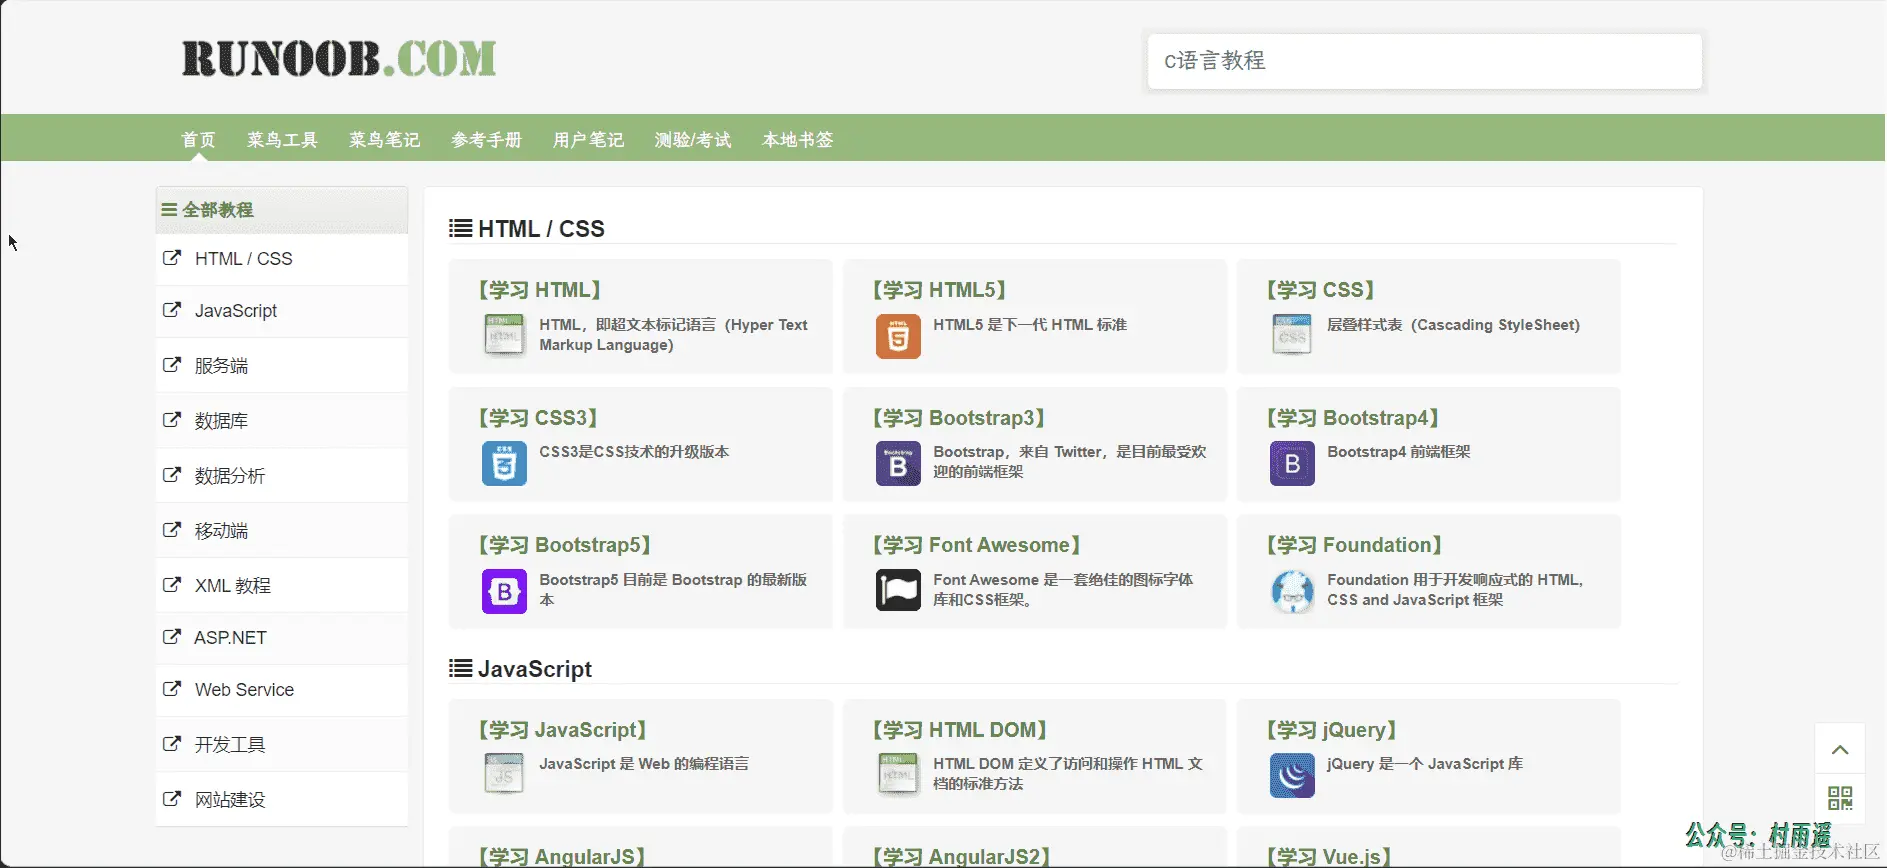
Task: Click the CSS3 shield icon
Action: click(504, 463)
